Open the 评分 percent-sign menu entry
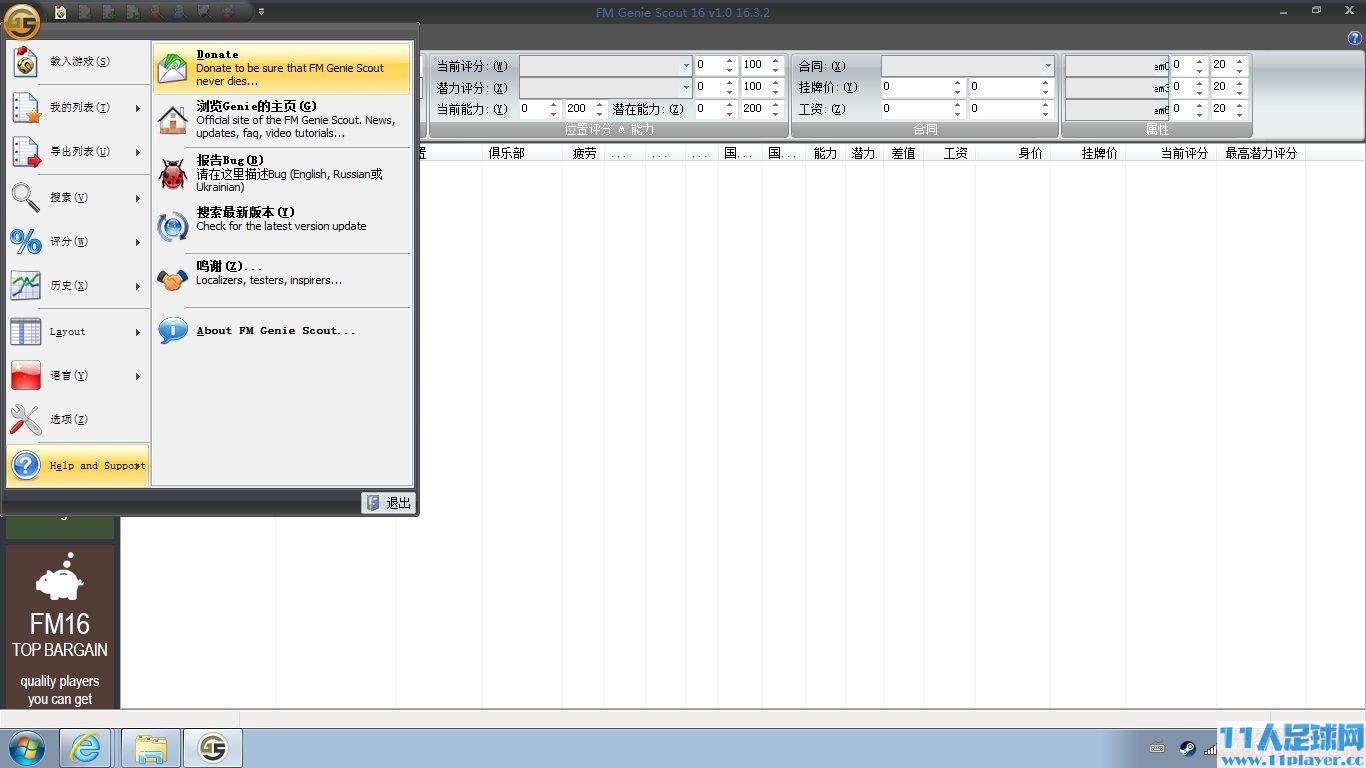Viewport: 1366px width, 768px height. pos(78,242)
